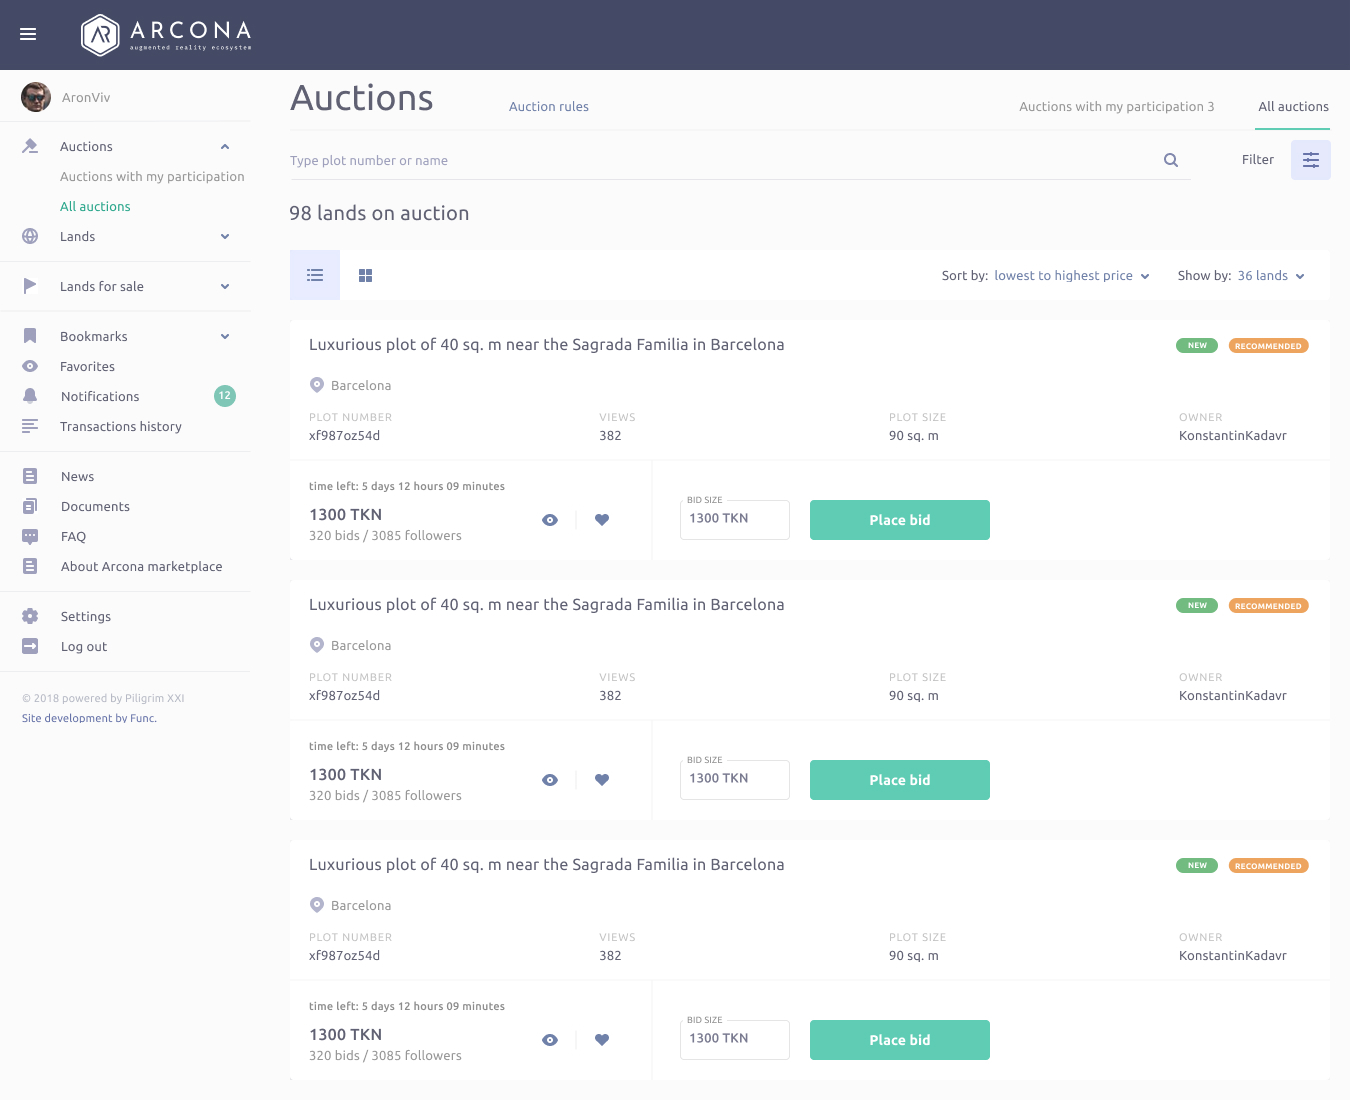Favorite the second auction with heart

(602, 780)
